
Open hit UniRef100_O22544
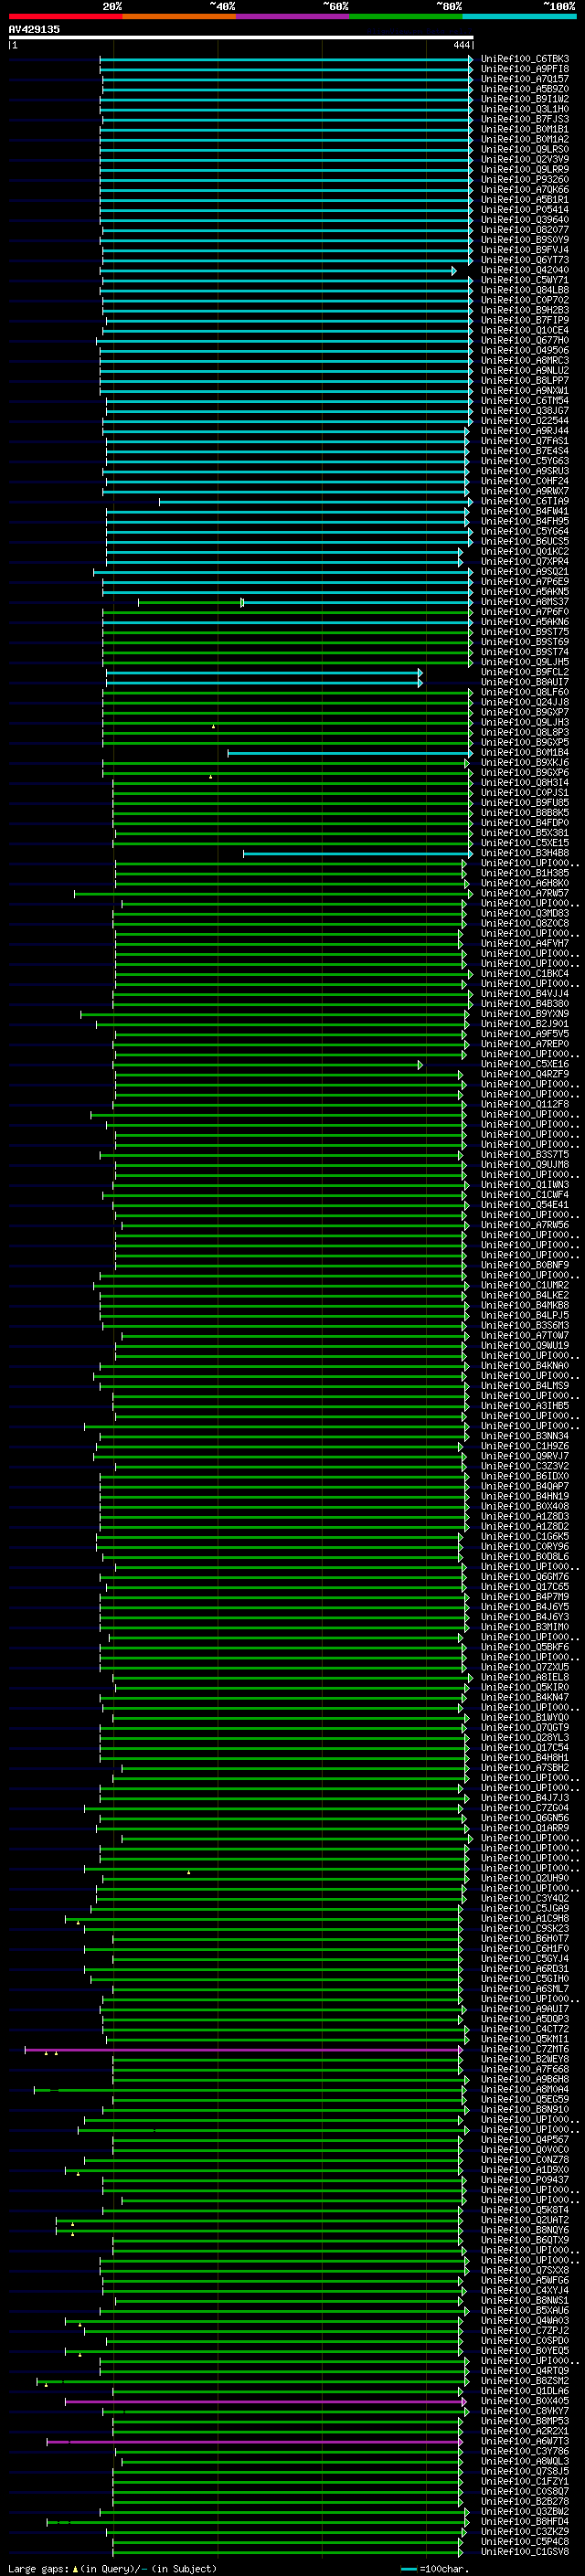coord(525,421)
